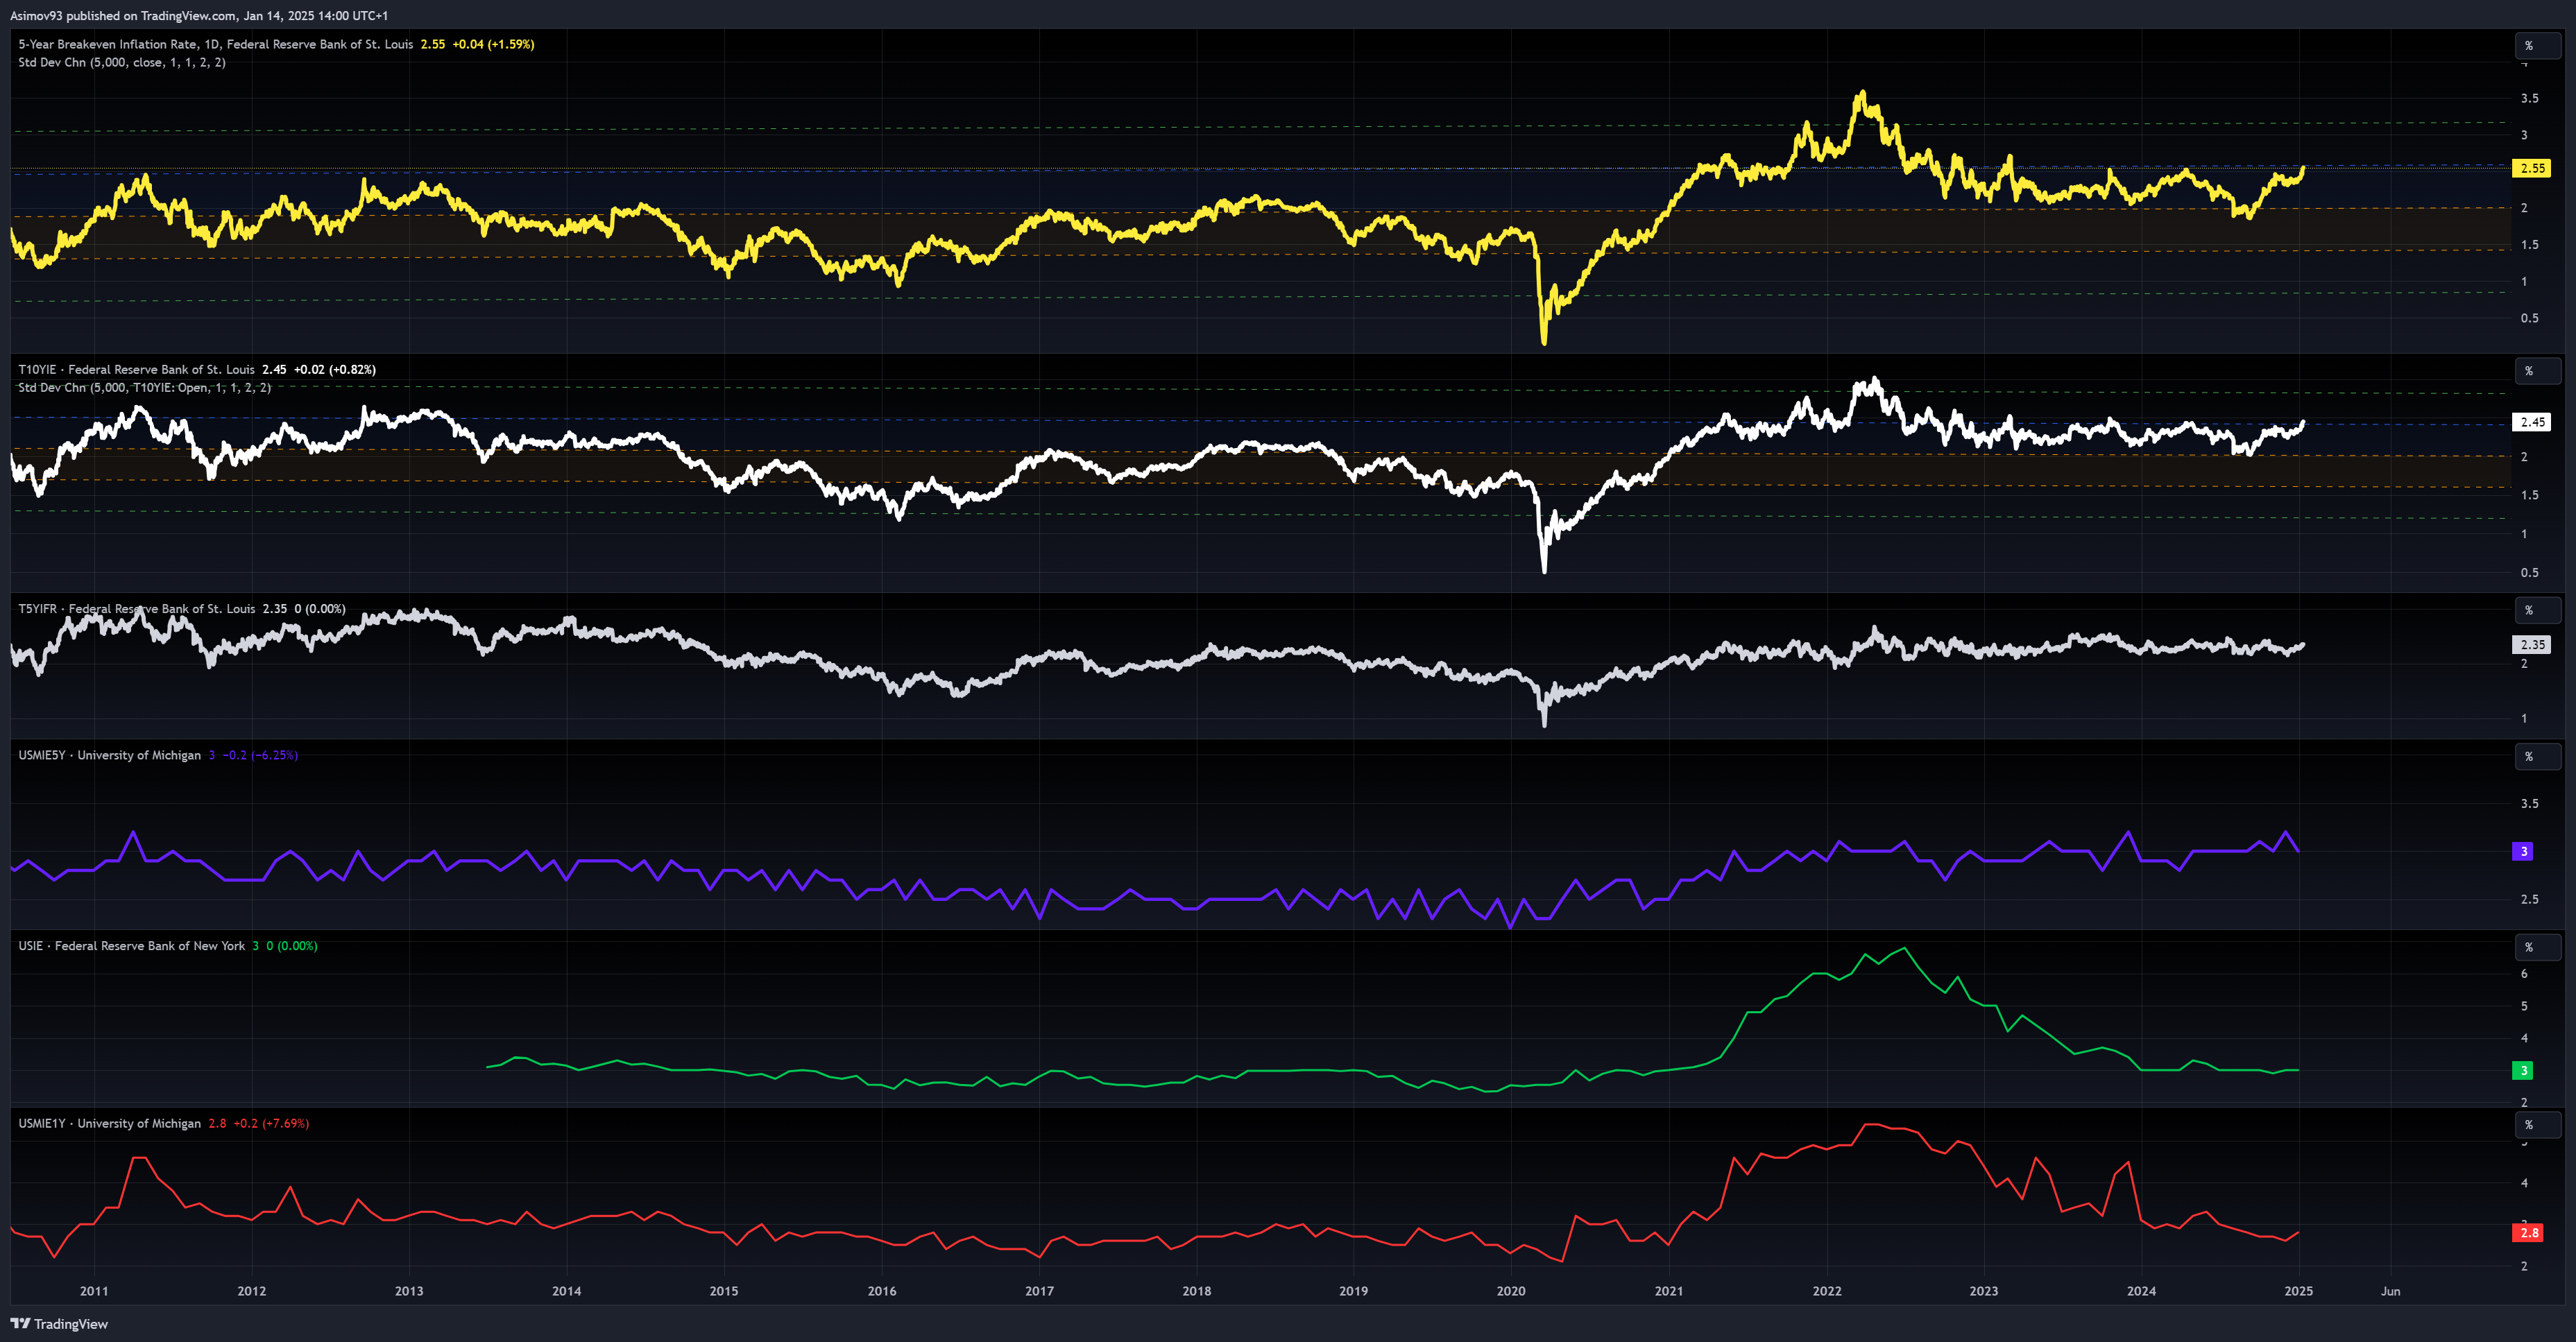The height and width of the screenshot is (1342, 2576).
Task: Click the Std Dev Chn T10YIE Open indicator legend
Action: tap(144, 388)
